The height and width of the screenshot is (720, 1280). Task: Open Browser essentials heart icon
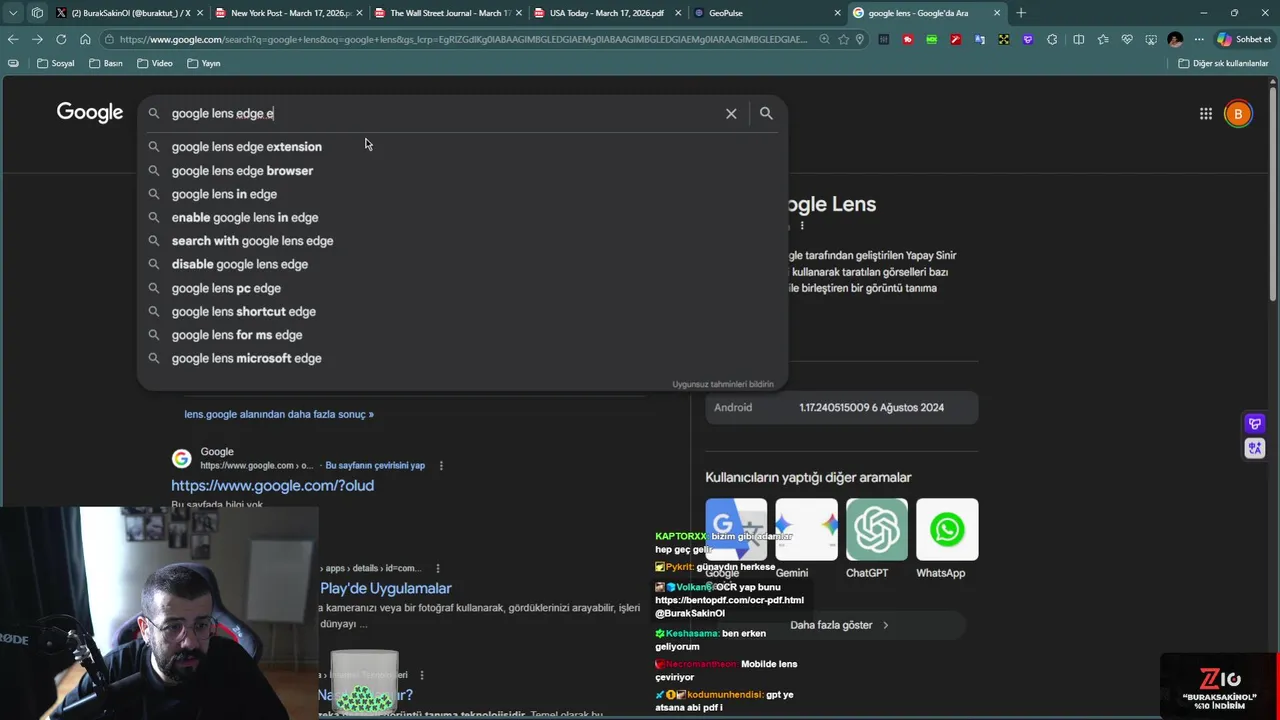[x=1127, y=40]
